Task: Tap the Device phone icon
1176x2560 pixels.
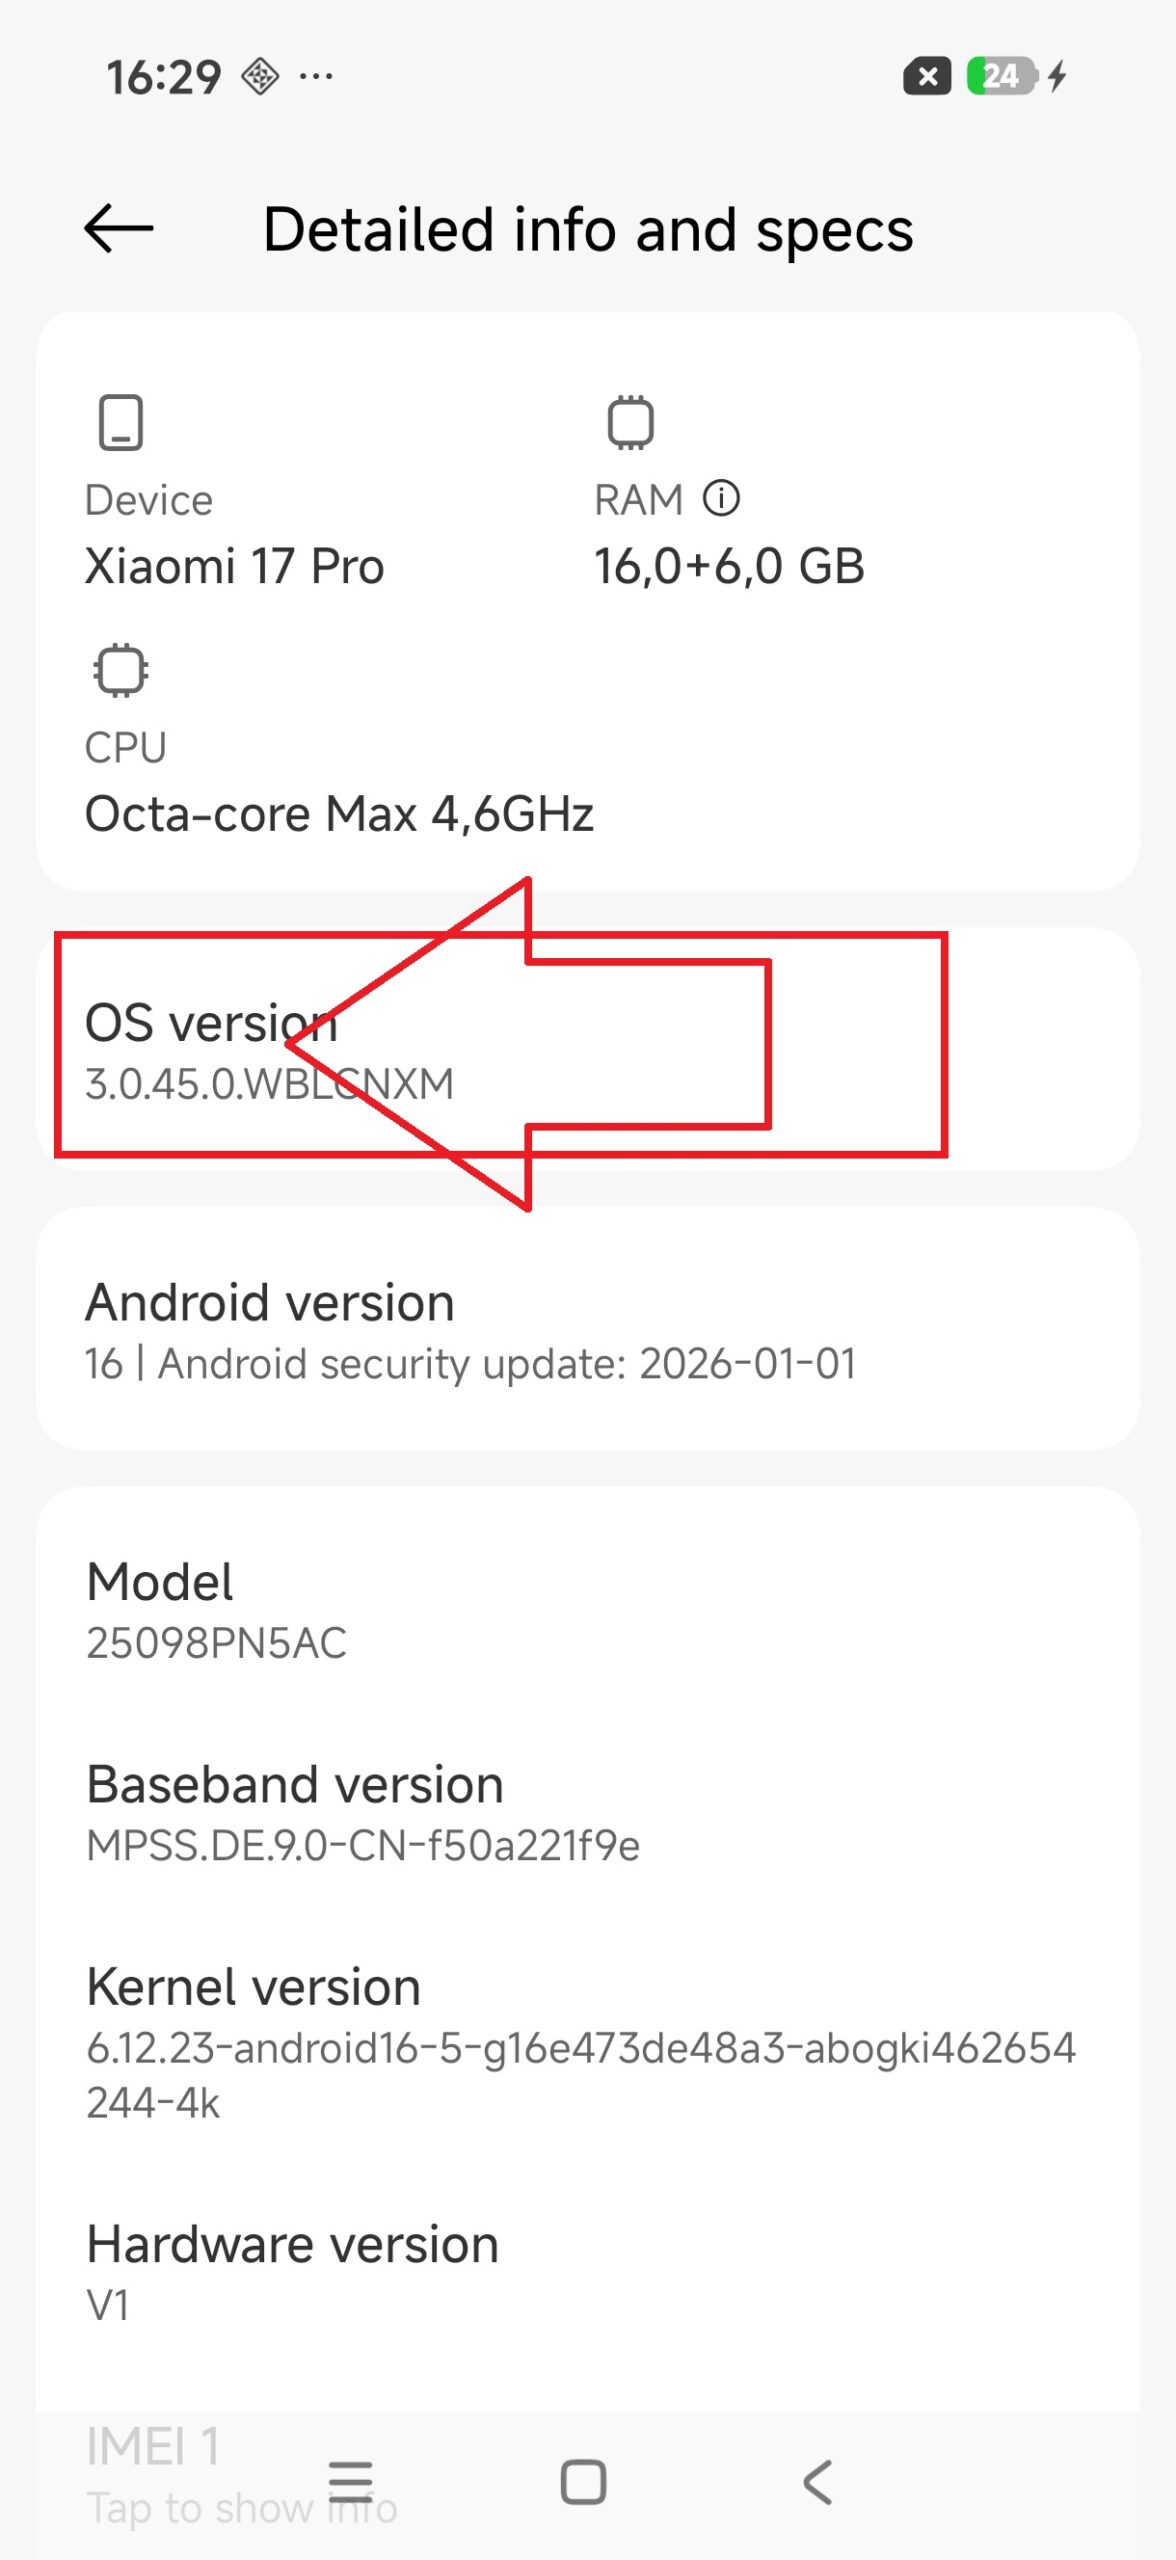Action: (x=121, y=422)
